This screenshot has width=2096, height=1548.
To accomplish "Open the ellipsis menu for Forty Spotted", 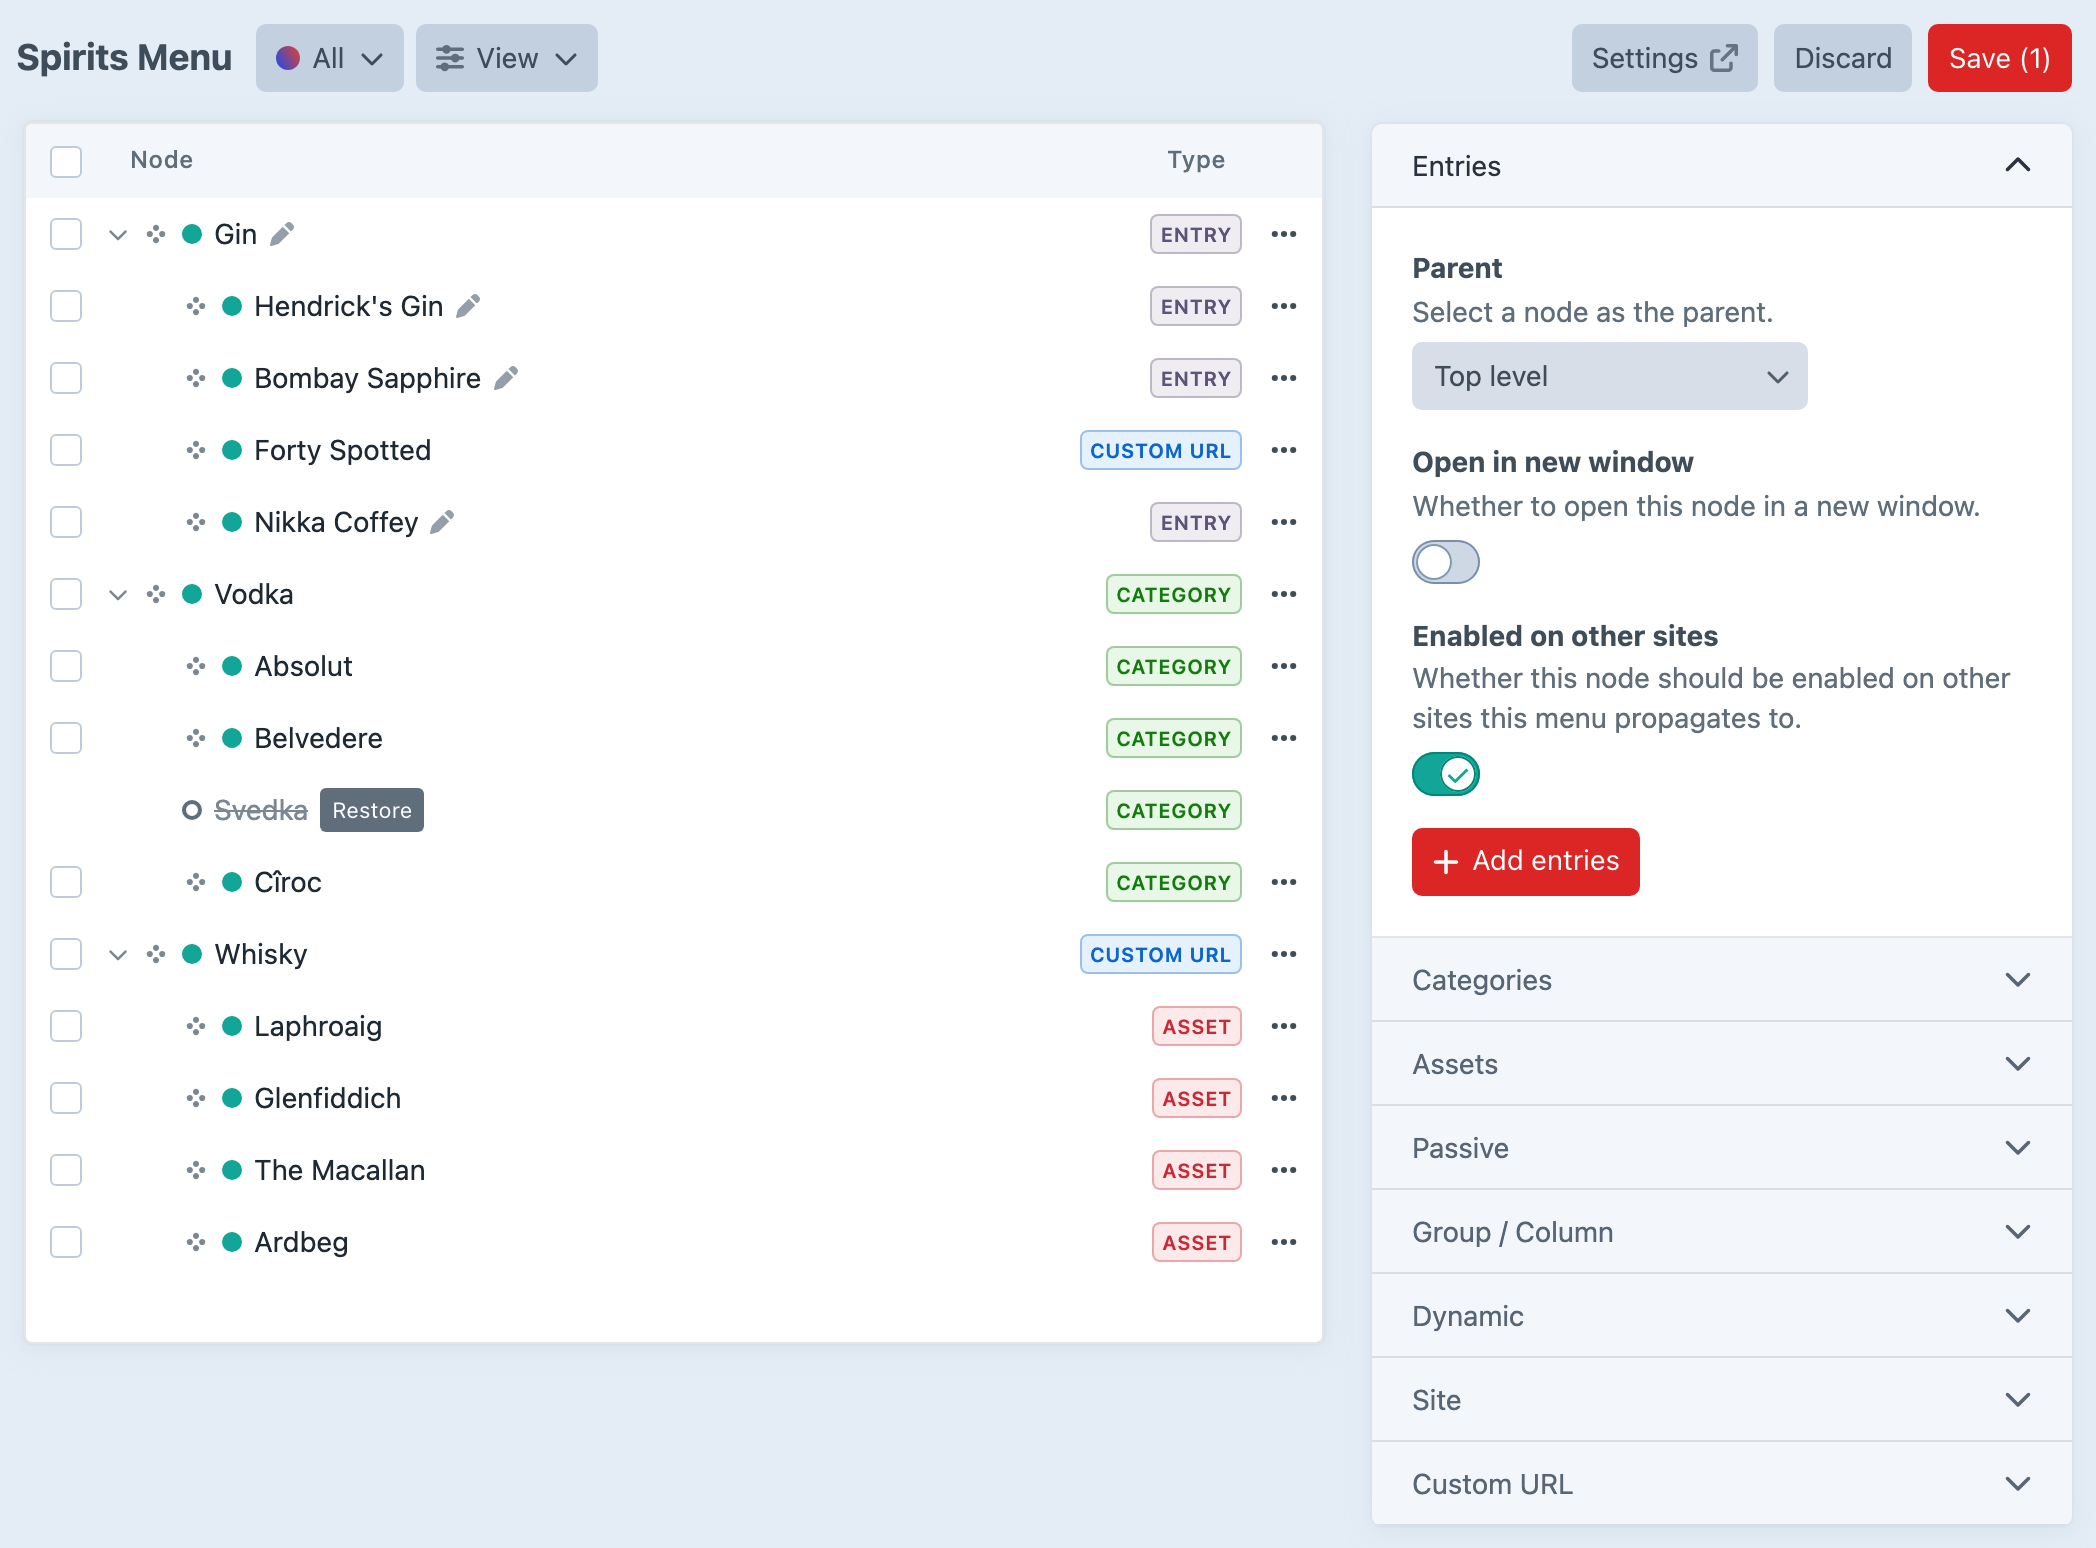I will [x=1284, y=450].
